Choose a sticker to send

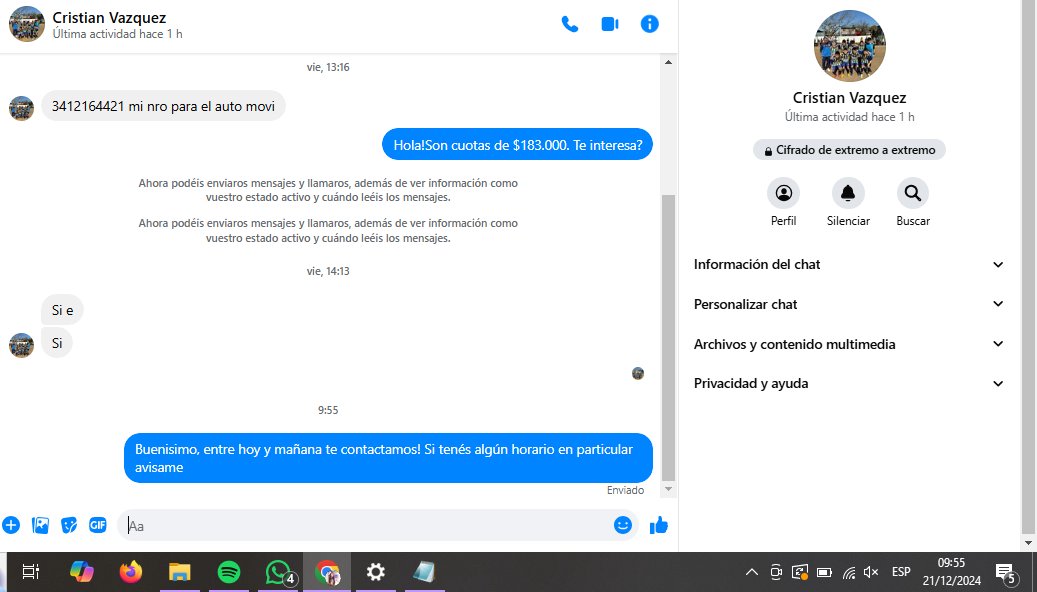click(69, 525)
